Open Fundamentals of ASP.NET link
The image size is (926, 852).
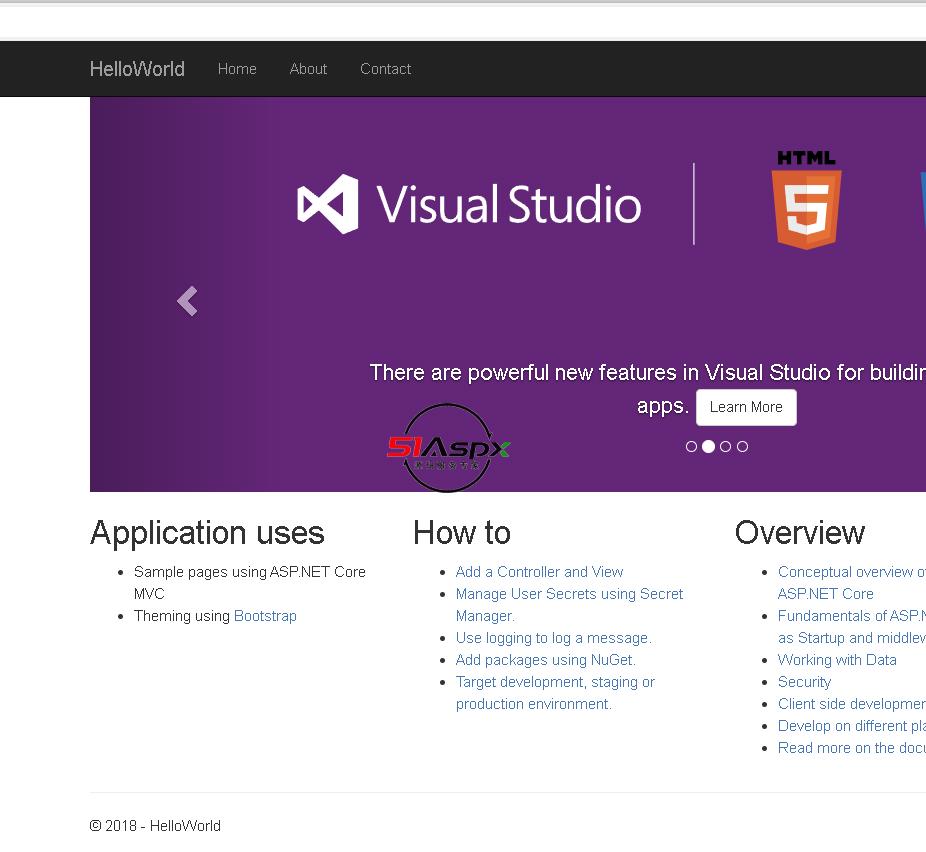click(852, 626)
